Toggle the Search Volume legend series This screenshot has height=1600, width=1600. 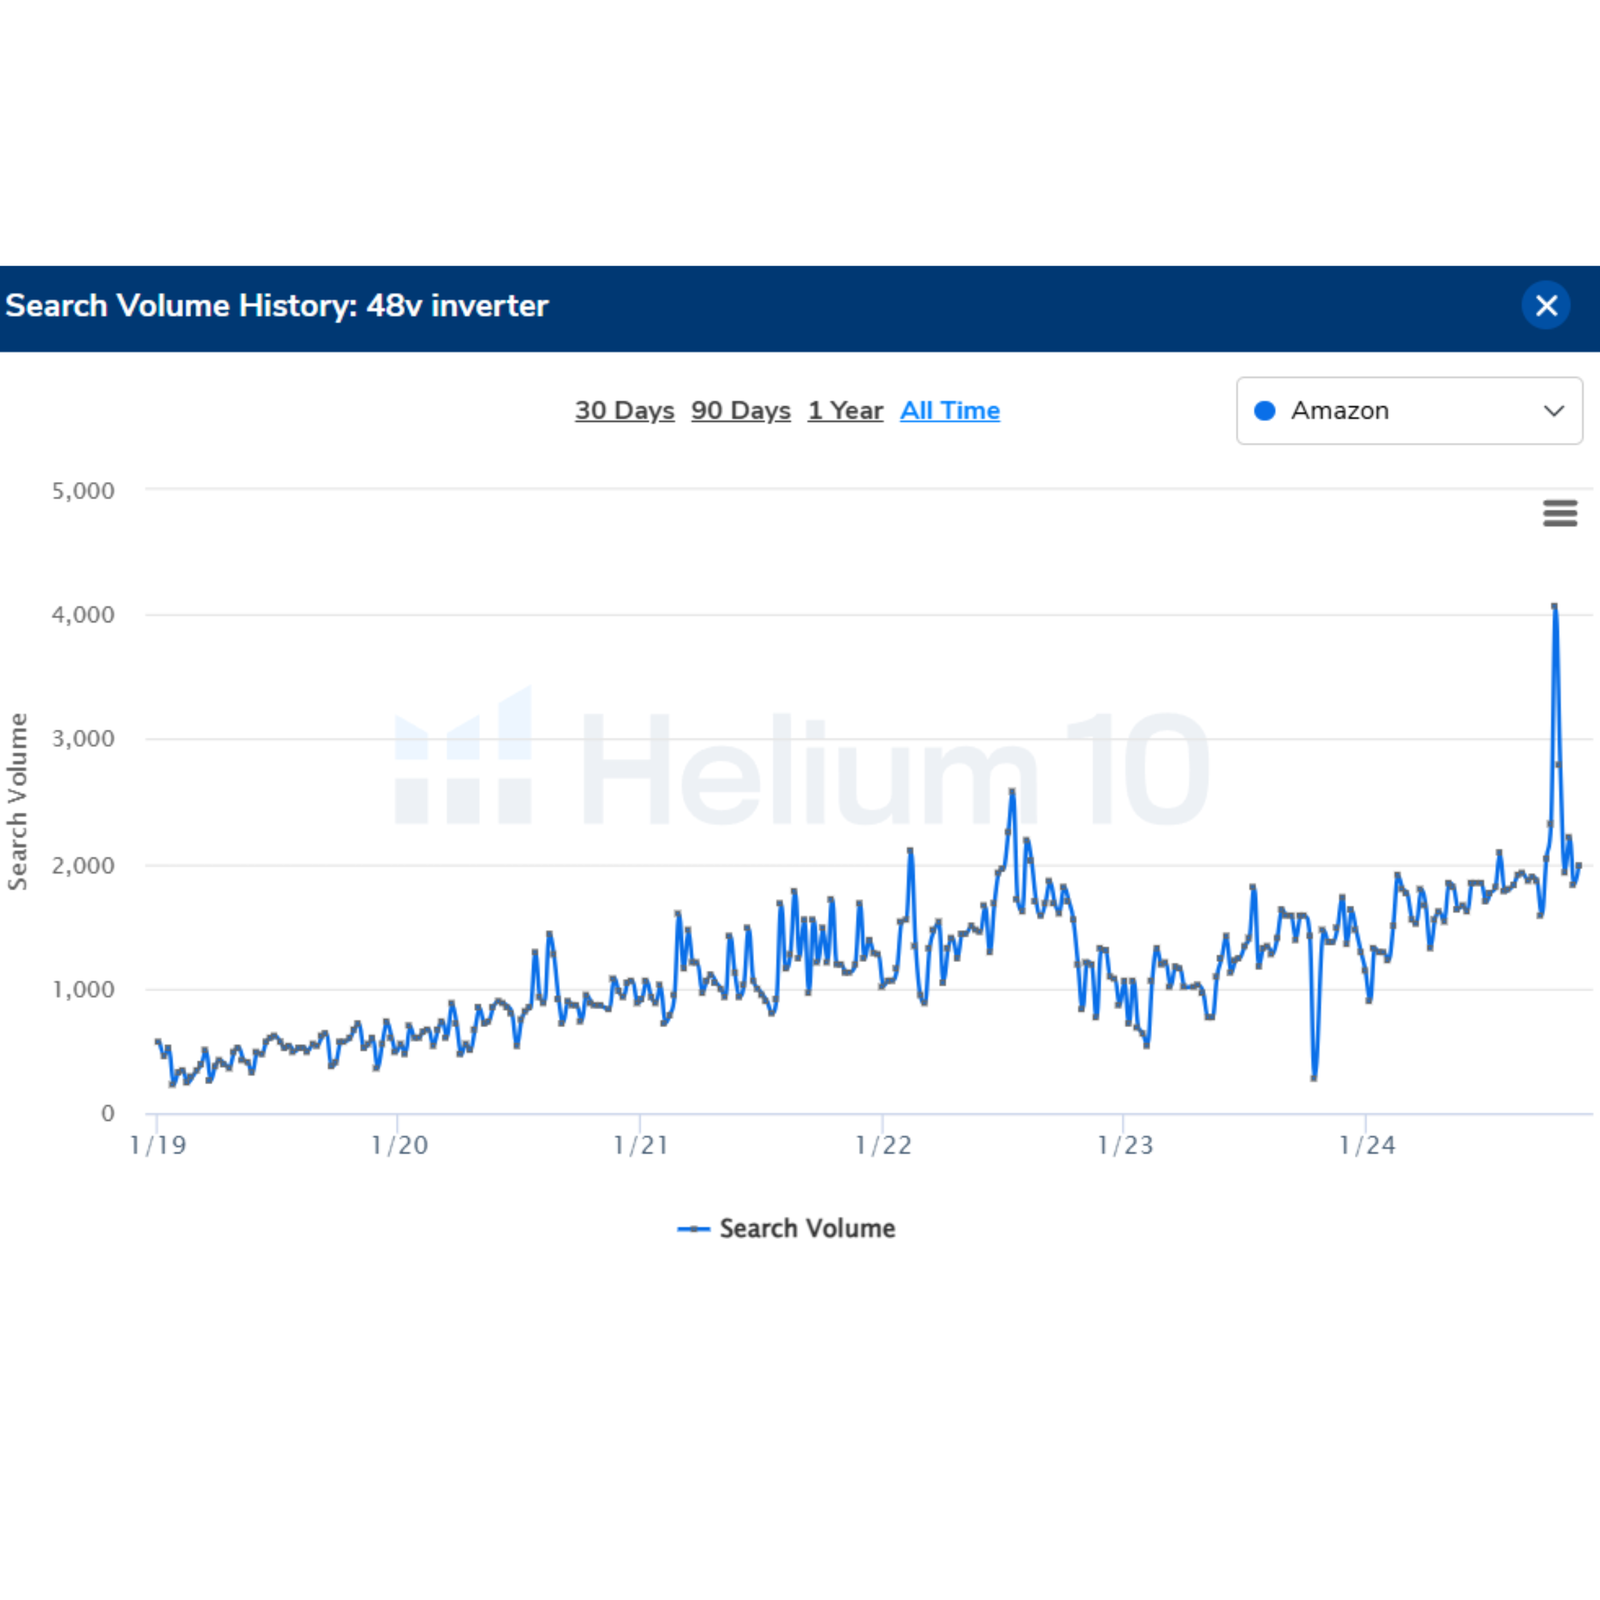(787, 1228)
